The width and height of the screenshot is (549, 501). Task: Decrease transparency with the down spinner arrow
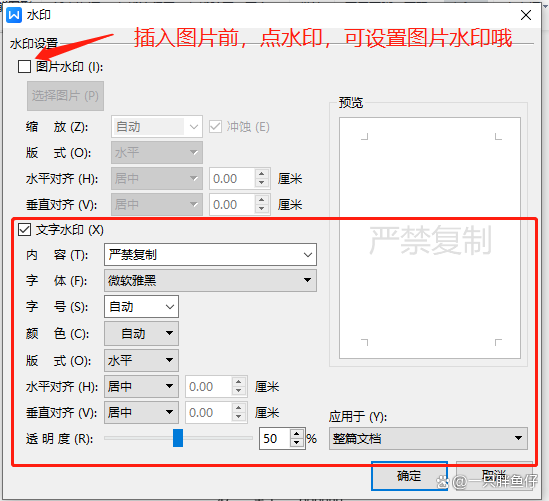[297, 443]
